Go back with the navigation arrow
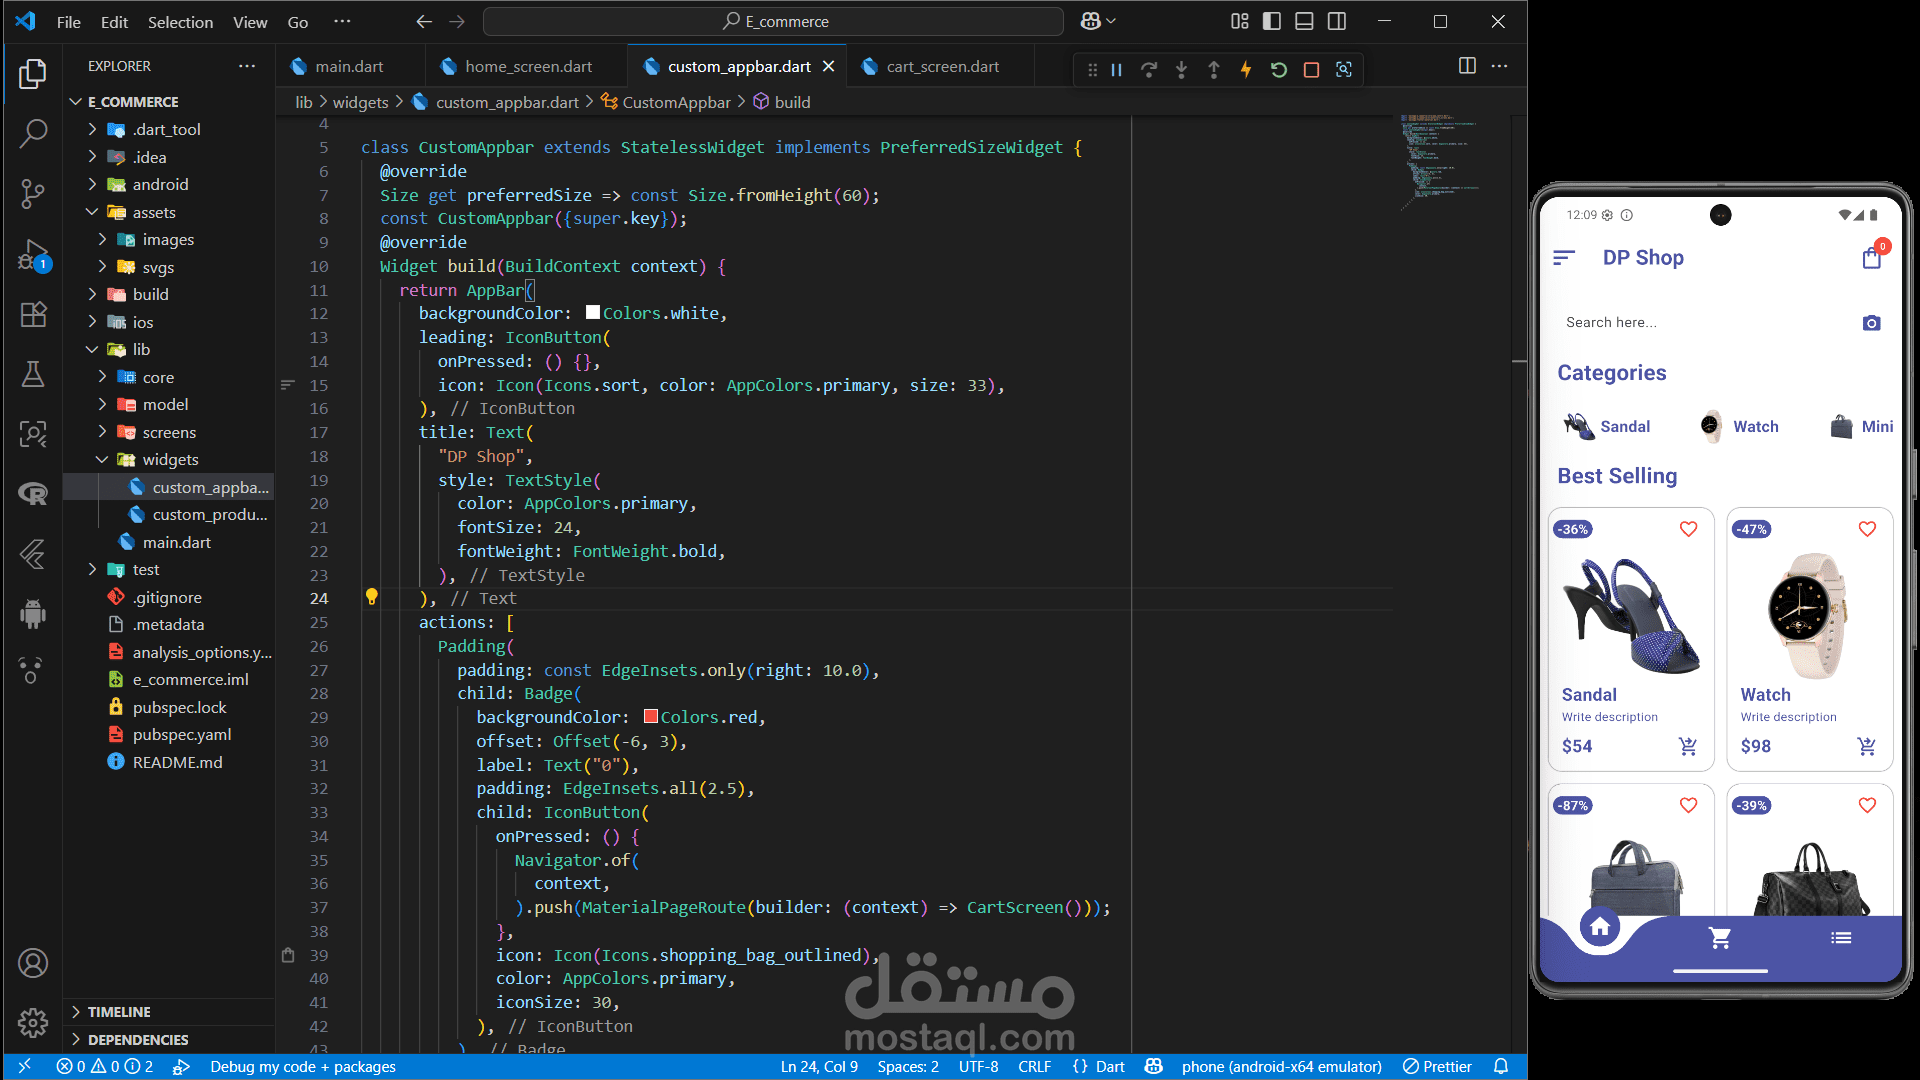The width and height of the screenshot is (1920, 1080). pyautogui.click(x=424, y=21)
